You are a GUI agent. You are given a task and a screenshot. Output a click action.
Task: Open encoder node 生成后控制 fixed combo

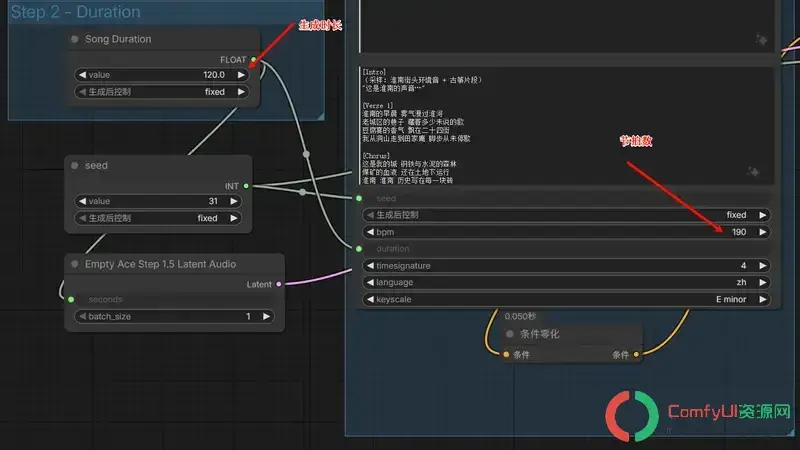click(x=566, y=215)
